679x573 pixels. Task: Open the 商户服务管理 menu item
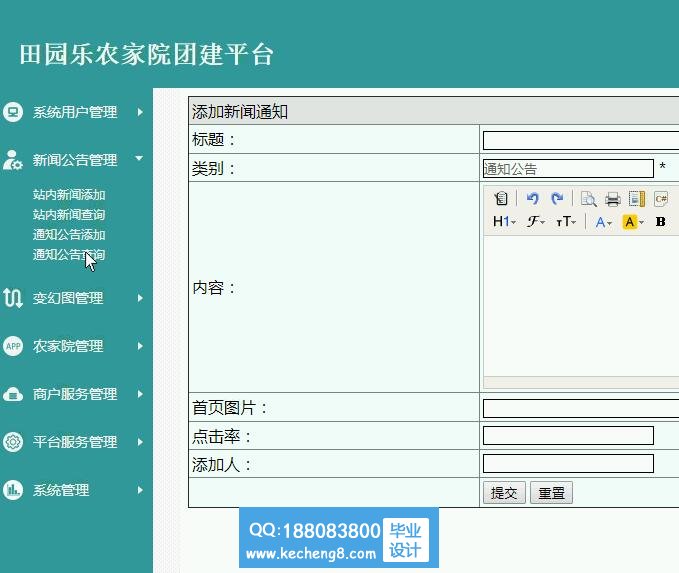(75, 394)
